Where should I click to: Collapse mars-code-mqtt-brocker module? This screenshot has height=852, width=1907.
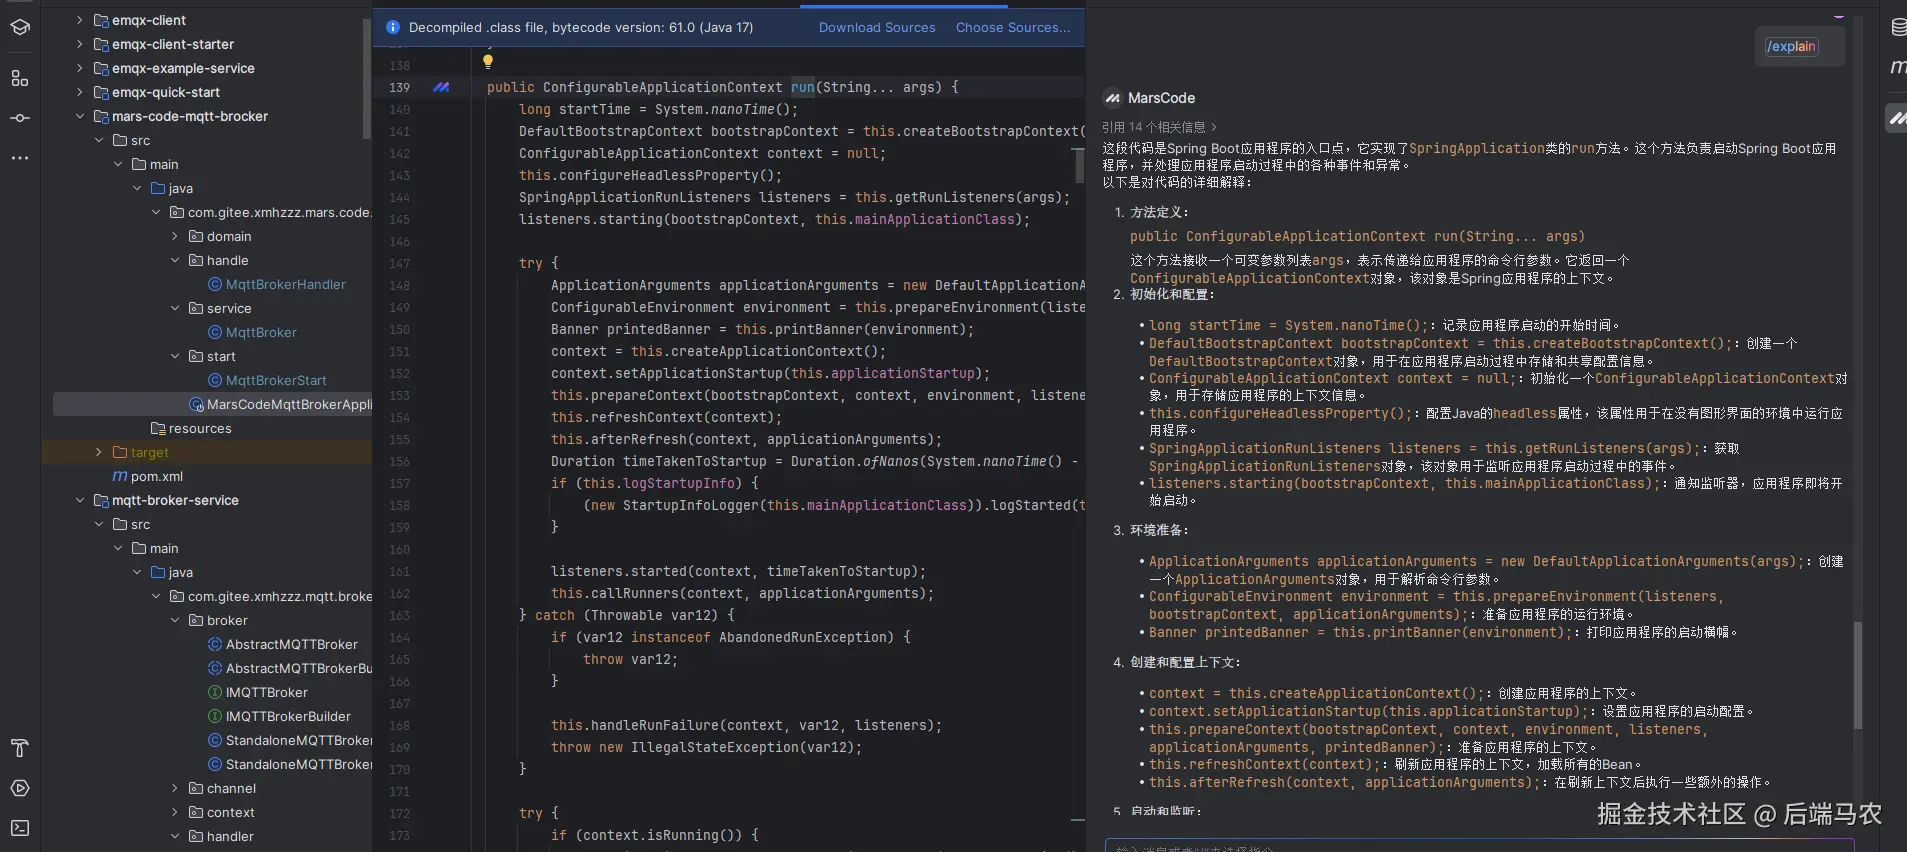coord(79,116)
